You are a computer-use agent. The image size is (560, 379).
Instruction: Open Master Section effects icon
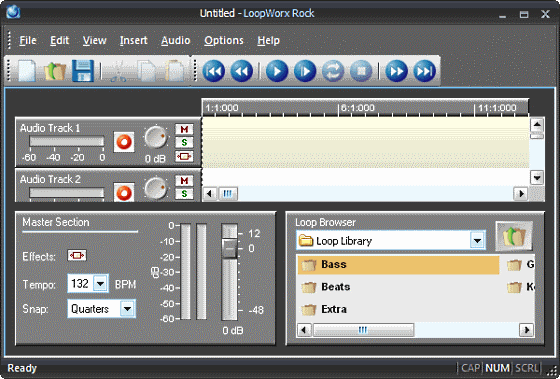click(77, 255)
